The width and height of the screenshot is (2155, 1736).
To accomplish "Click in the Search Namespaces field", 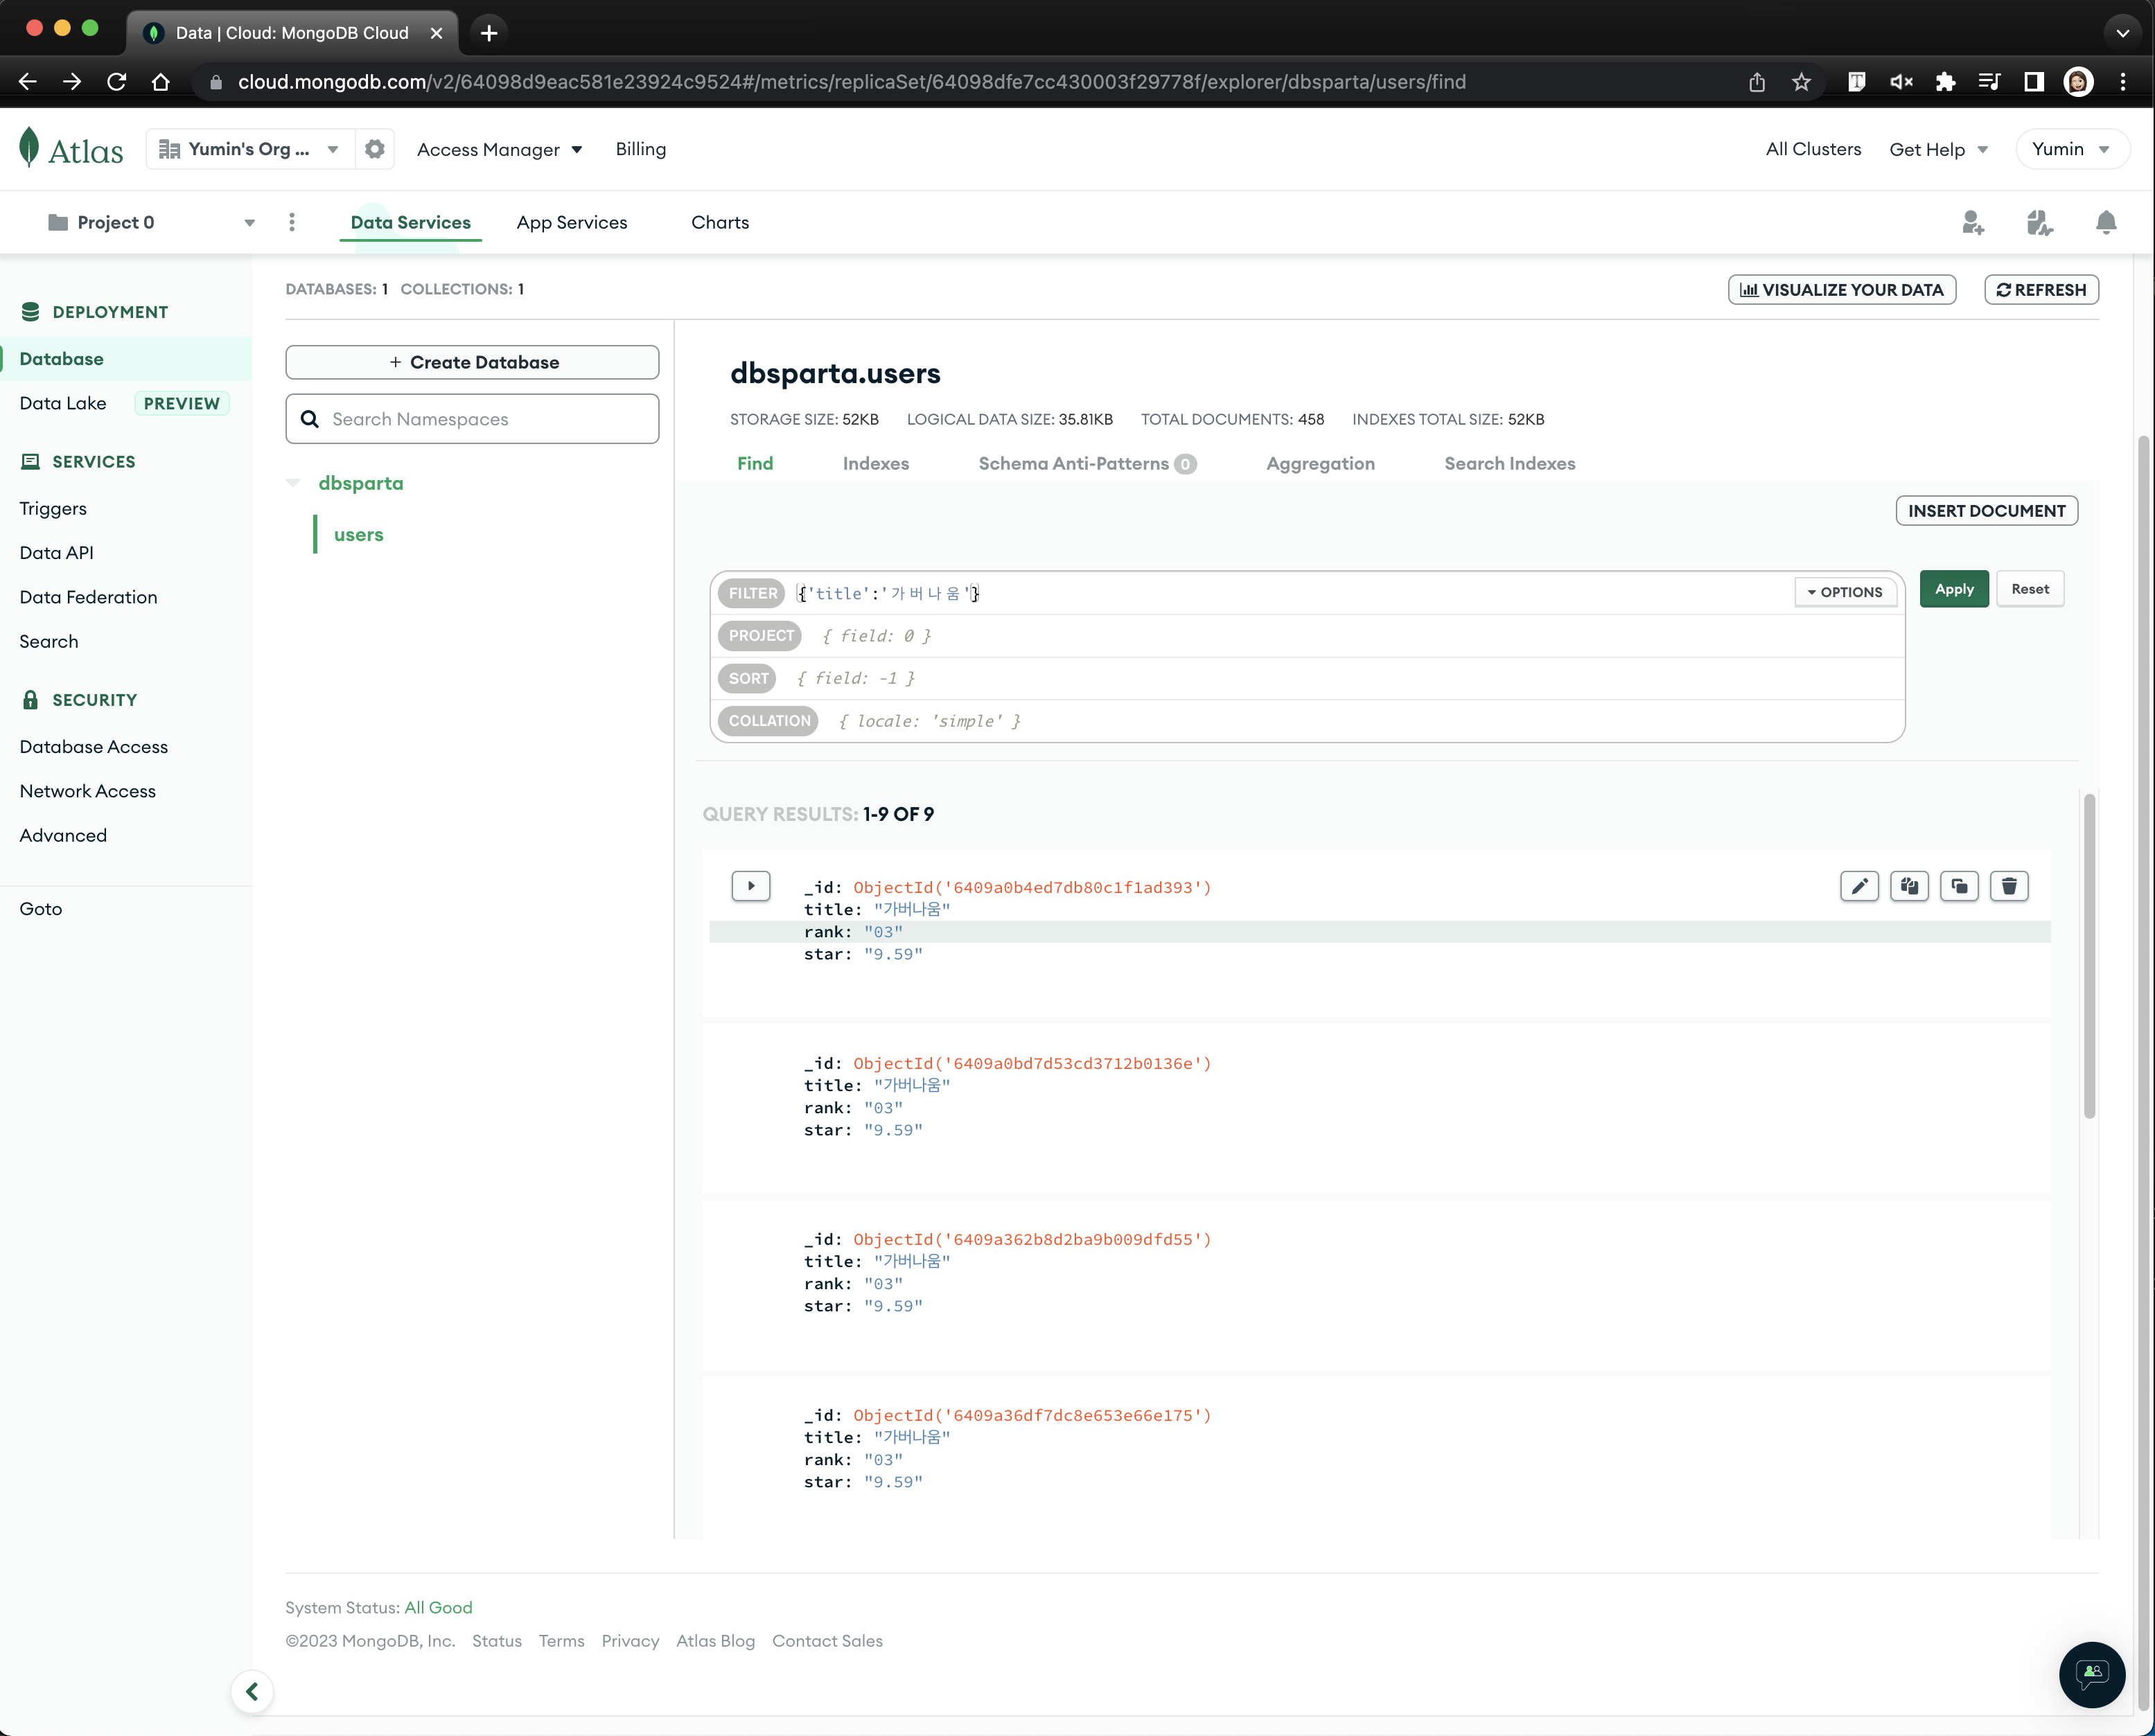I will [x=472, y=419].
